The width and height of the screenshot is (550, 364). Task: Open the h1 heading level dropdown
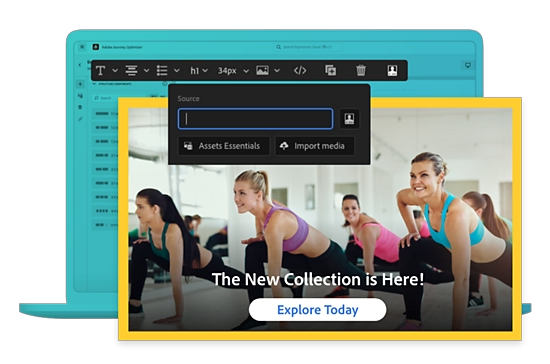pyautogui.click(x=199, y=71)
